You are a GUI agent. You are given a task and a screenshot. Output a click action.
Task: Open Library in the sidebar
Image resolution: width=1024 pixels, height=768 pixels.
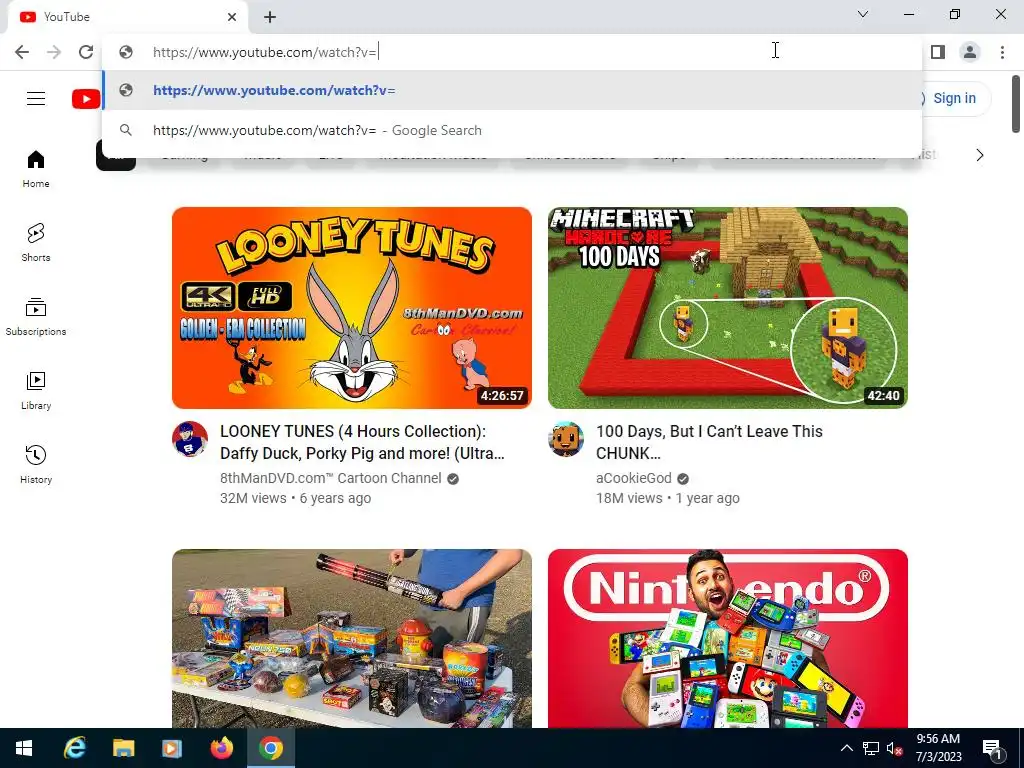(36, 391)
